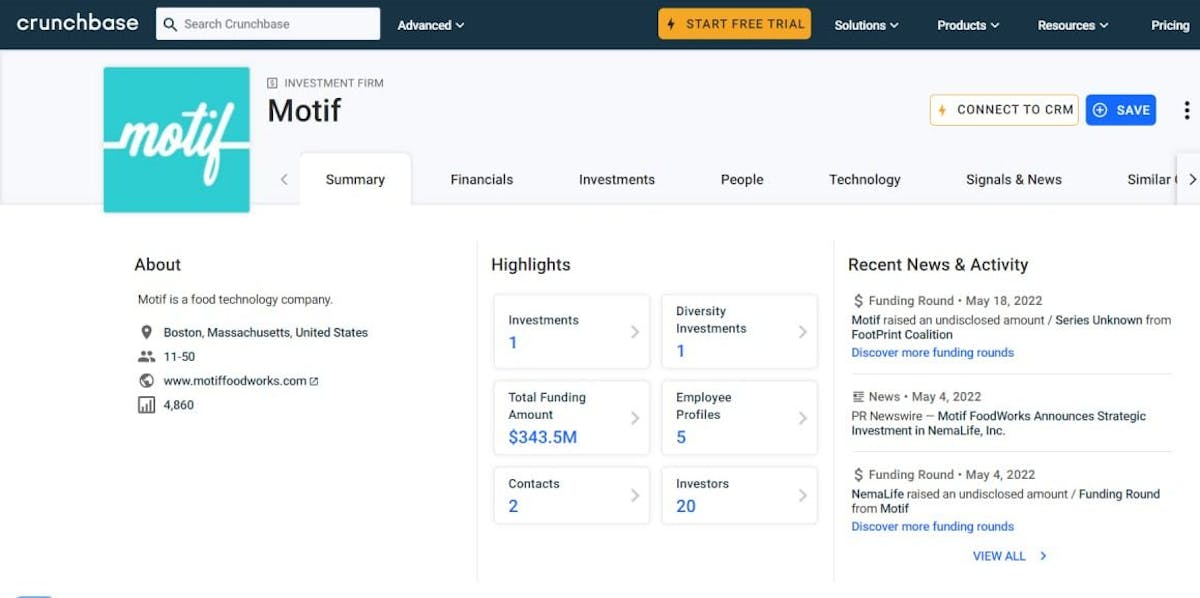Open the Products dropdown menu
Screen dimensions: 1200x598
pos(967,25)
